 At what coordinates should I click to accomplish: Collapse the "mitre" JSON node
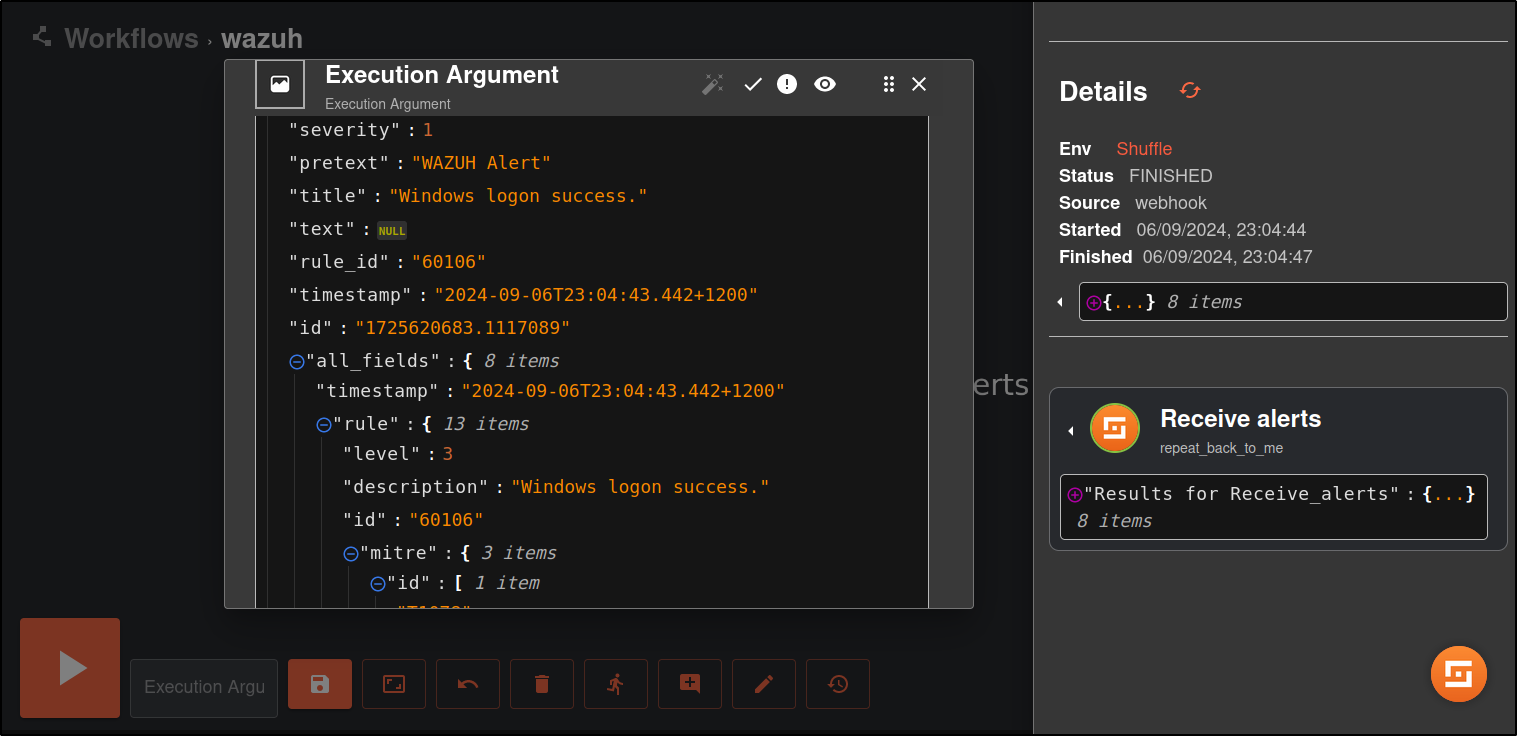pyautogui.click(x=351, y=554)
